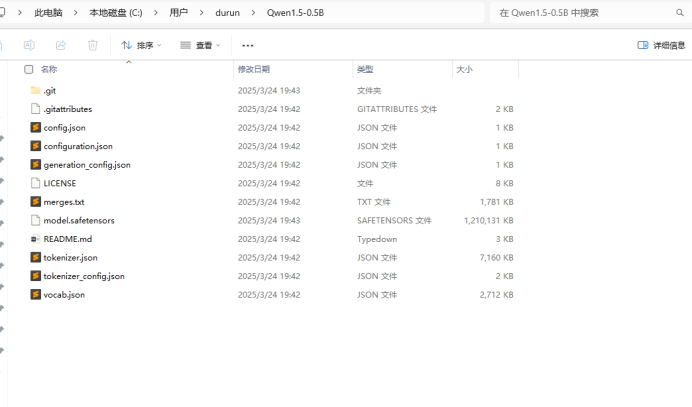The width and height of the screenshot is (692, 407).
Task: Select the configuration.json file icon
Action: pos(36,146)
